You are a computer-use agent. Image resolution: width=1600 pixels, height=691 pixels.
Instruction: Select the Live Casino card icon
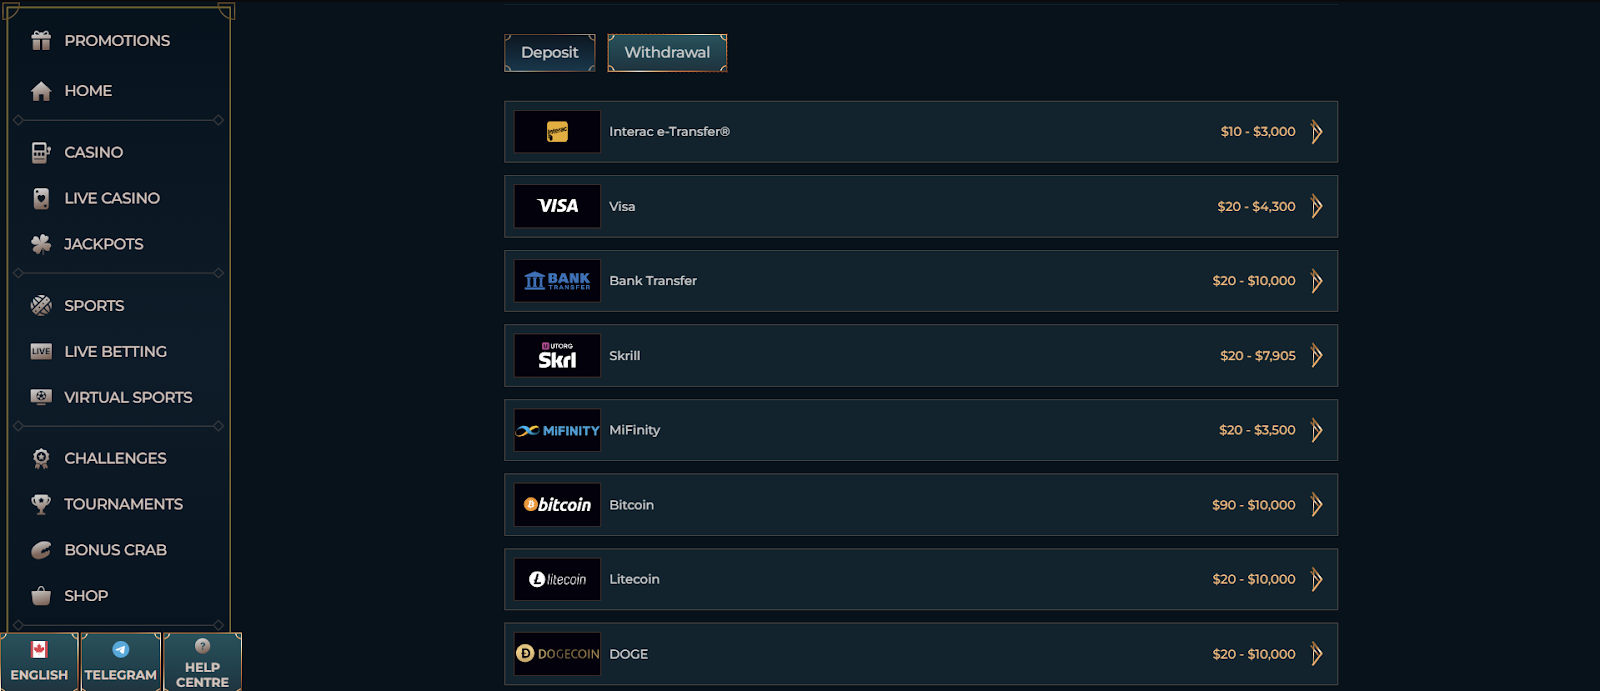click(x=41, y=198)
